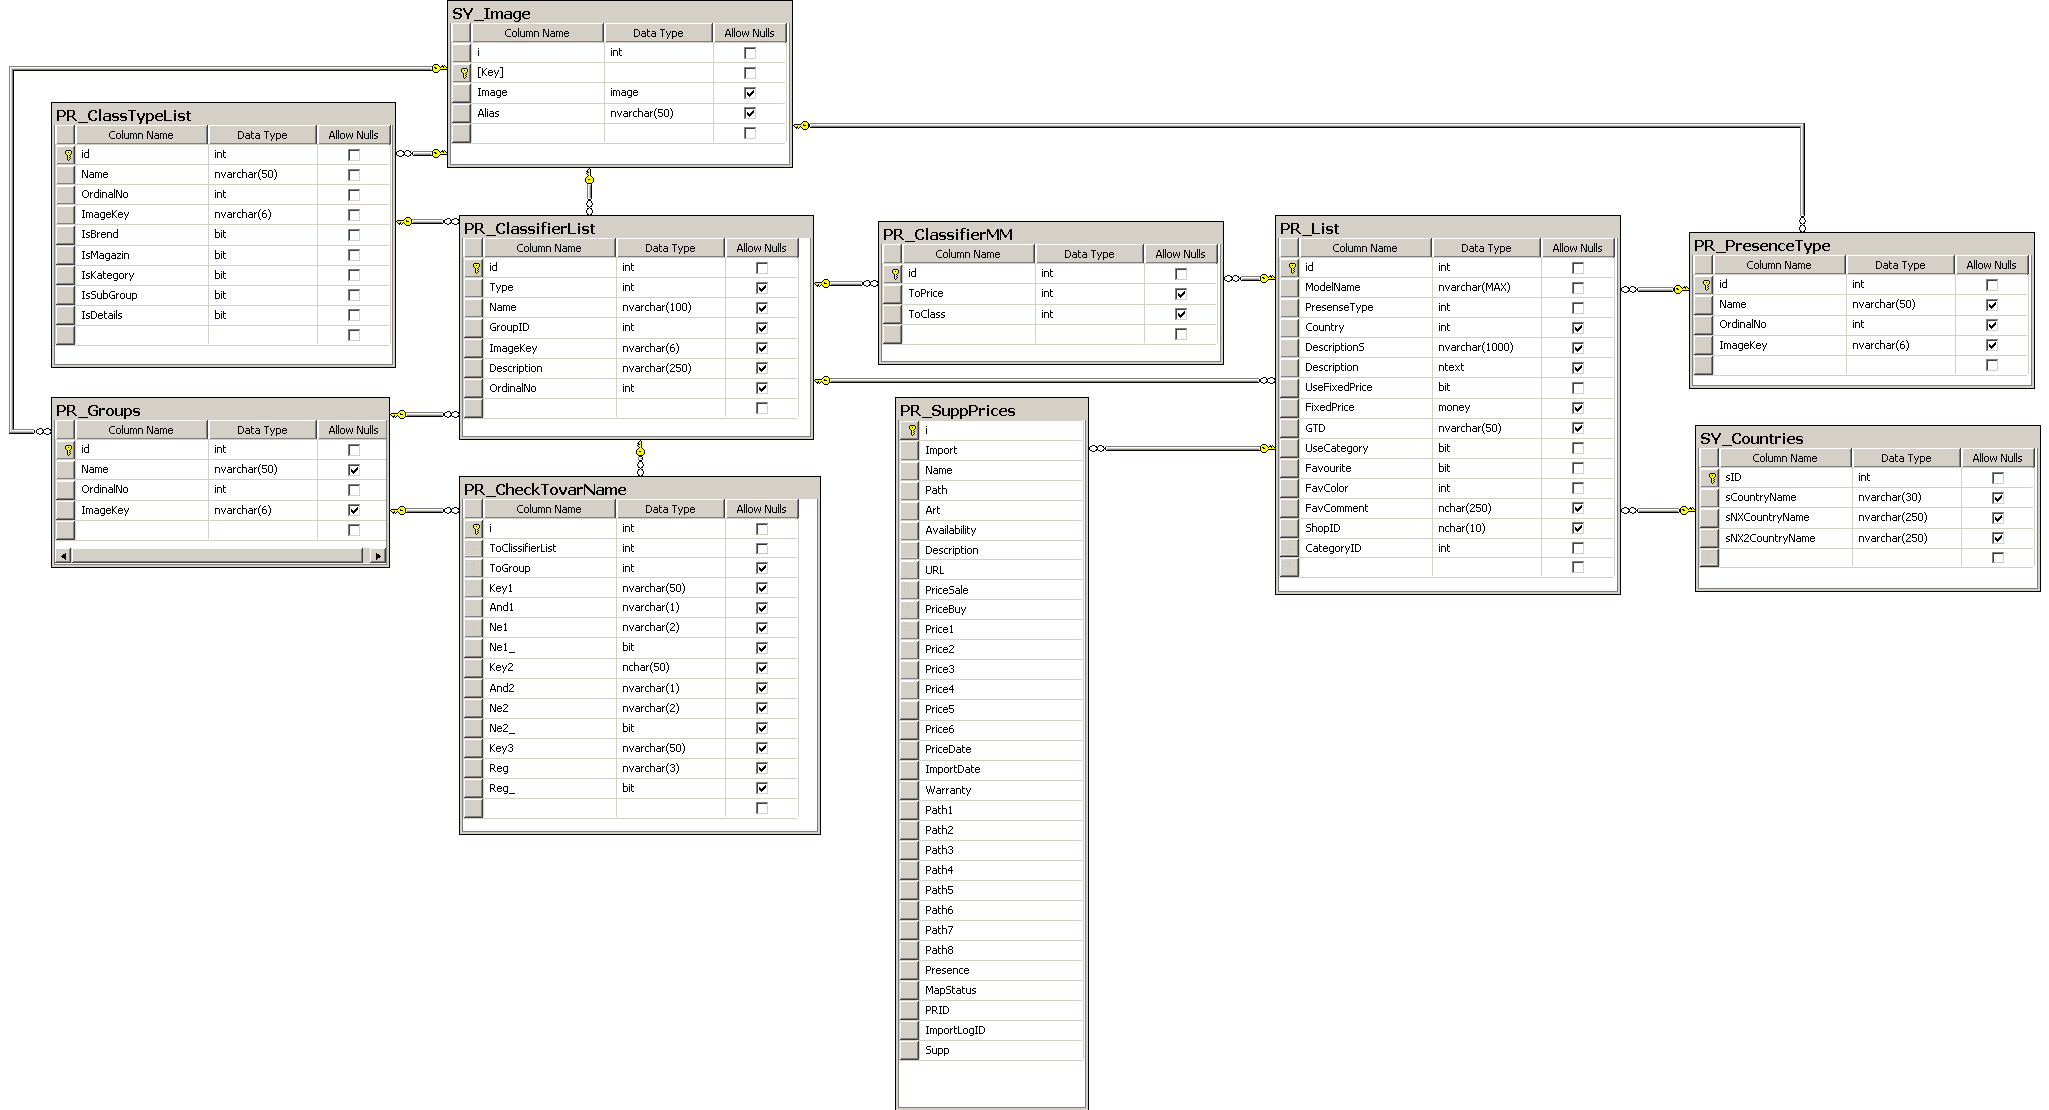Enable Allow Nulls for ModelName in PR_List
This screenshot has width=2049, height=1110.
(1578, 288)
